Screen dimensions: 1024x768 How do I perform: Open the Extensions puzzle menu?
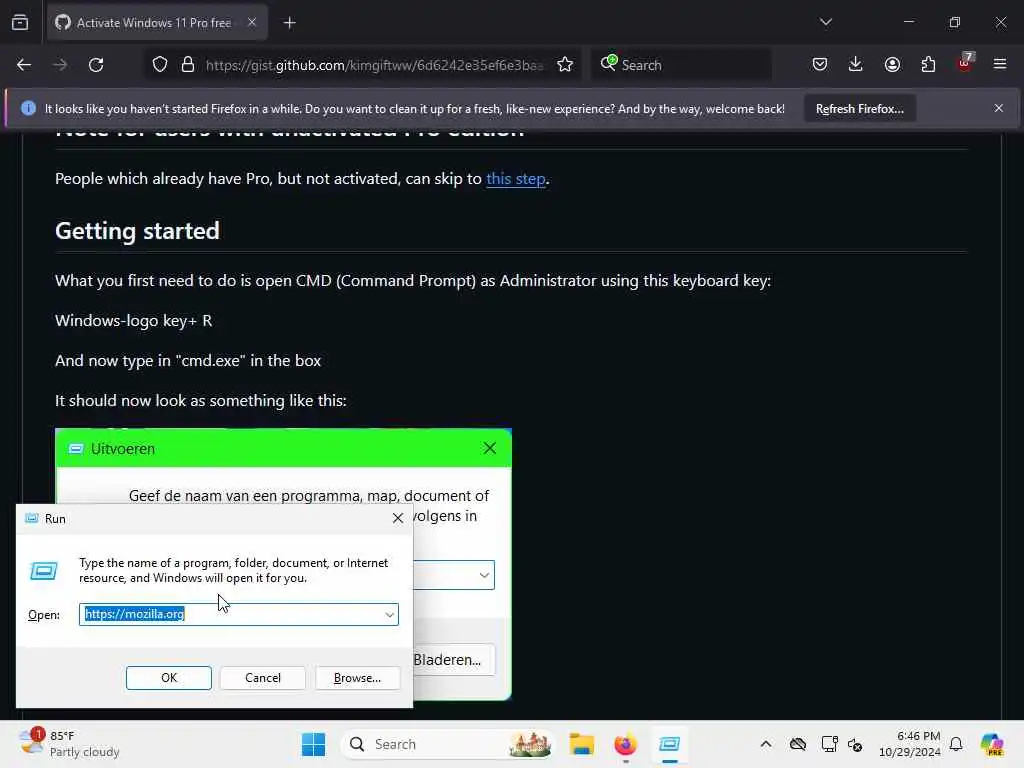(928, 65)
